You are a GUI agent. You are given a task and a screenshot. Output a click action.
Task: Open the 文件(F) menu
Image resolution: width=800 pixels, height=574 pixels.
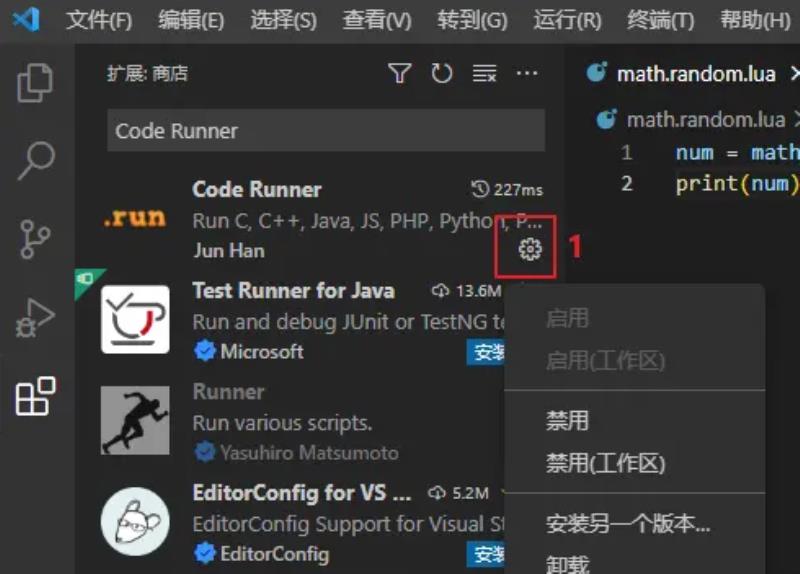(x=99, y=20)
